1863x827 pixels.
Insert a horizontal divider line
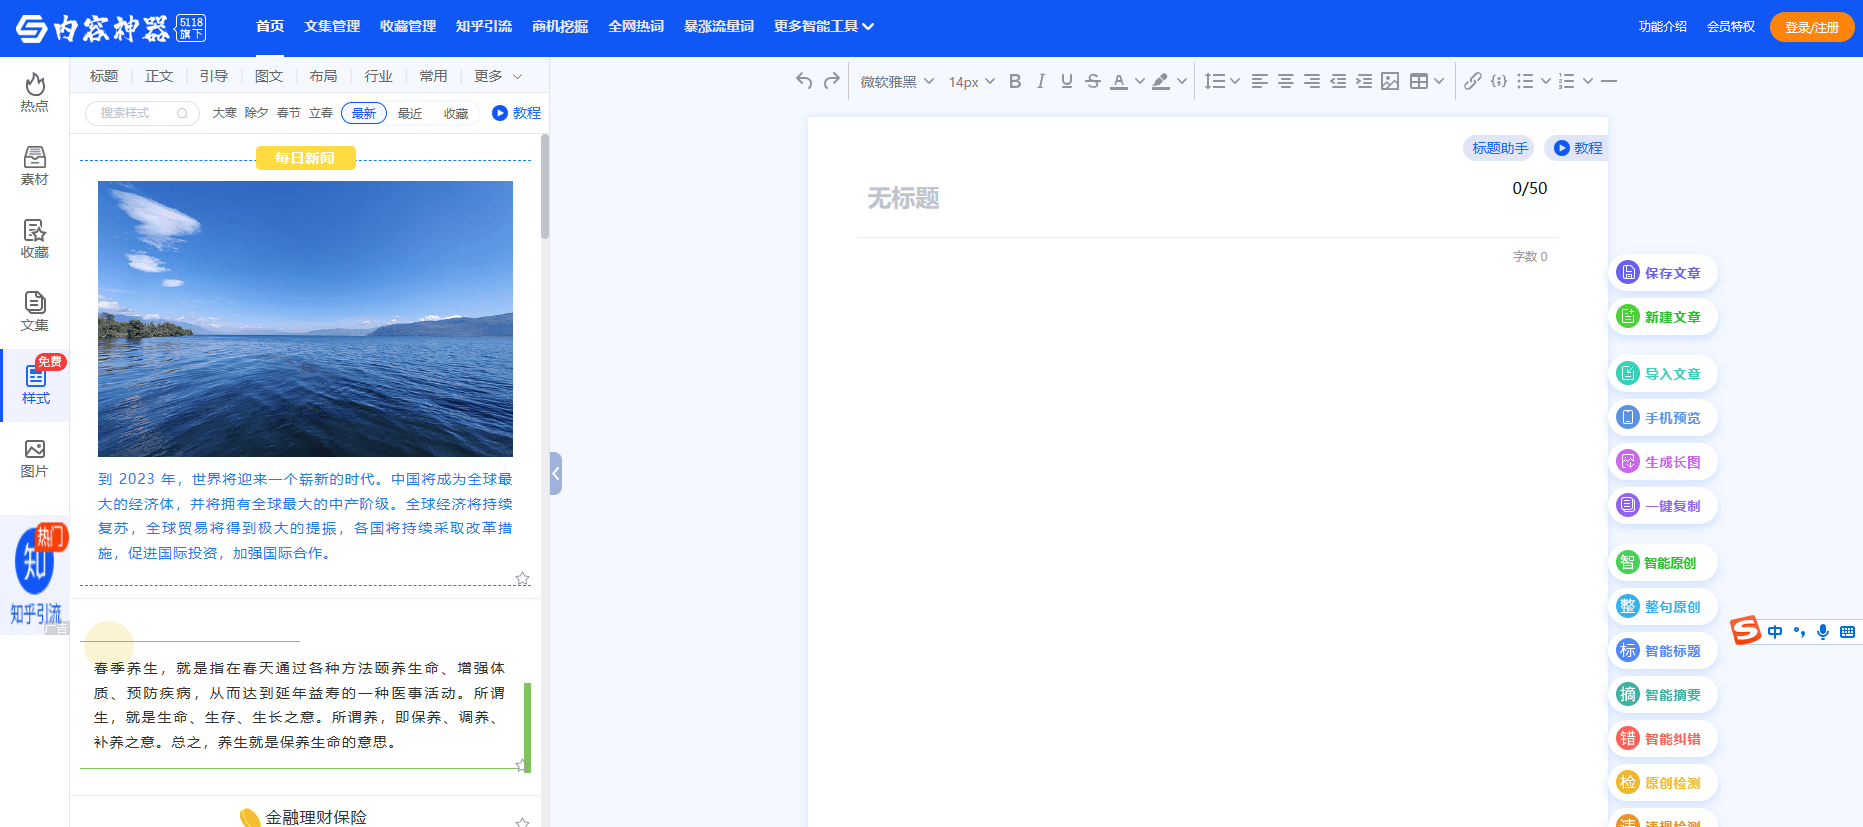[1609, 81]
